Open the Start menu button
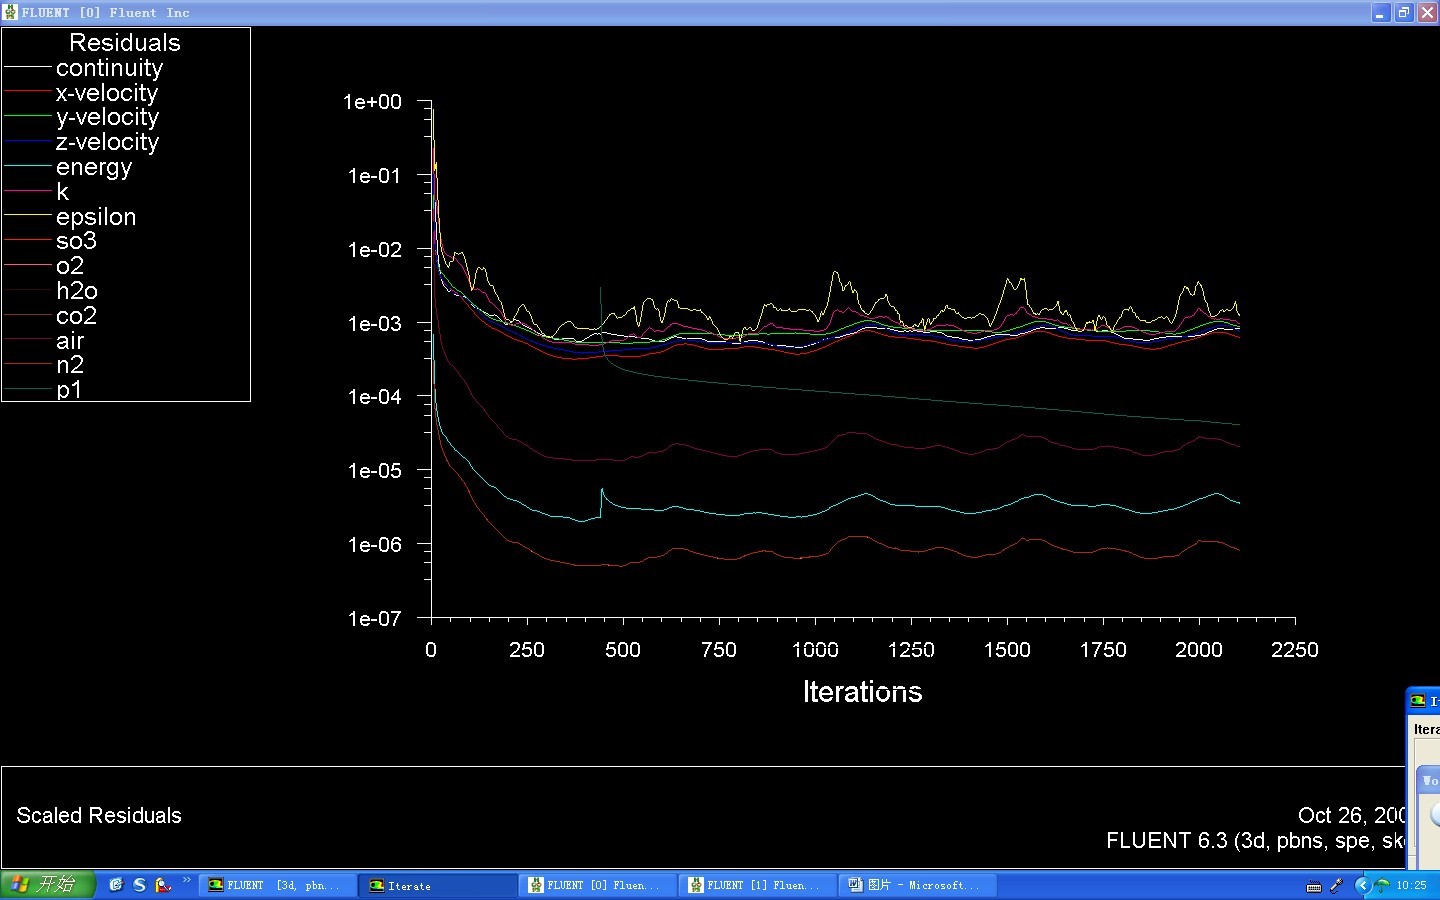Viewport: 1440px width, 900px height. tap(47, 885)
